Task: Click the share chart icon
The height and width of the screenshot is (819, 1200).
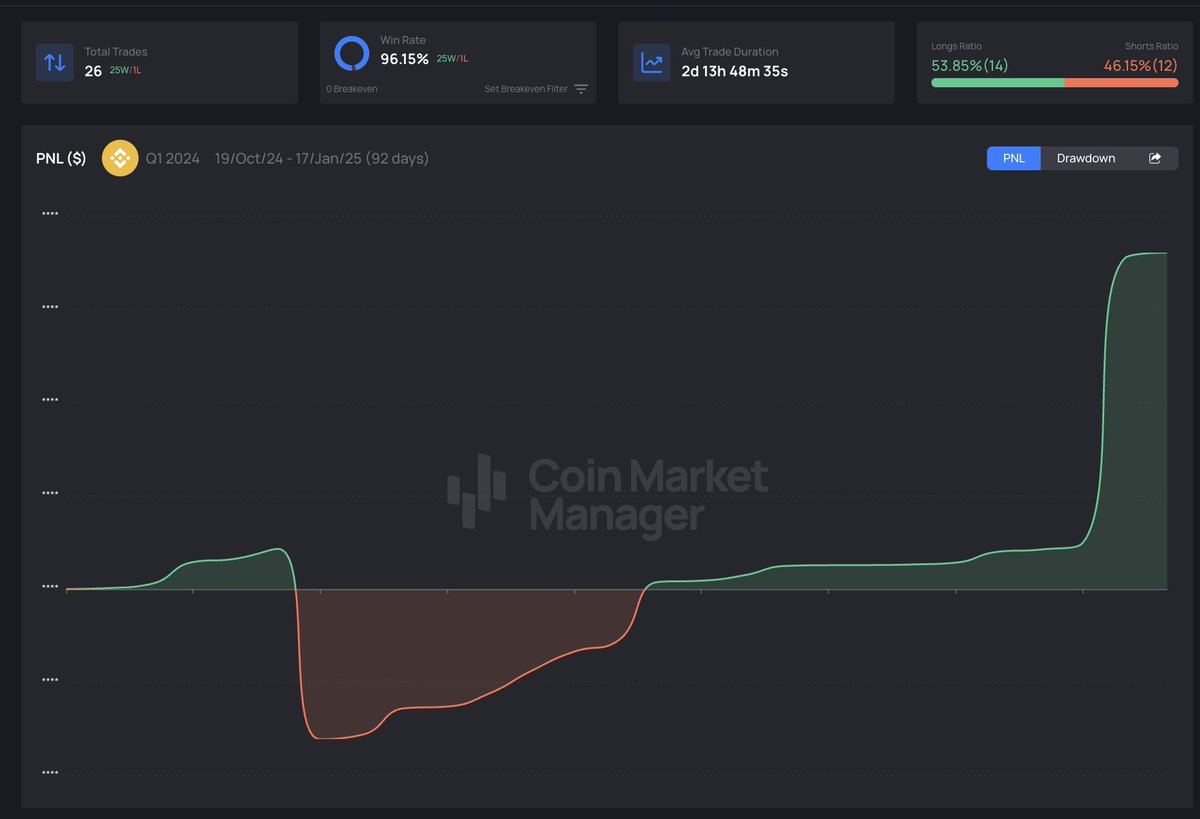Action: (x=1155, y=158)
